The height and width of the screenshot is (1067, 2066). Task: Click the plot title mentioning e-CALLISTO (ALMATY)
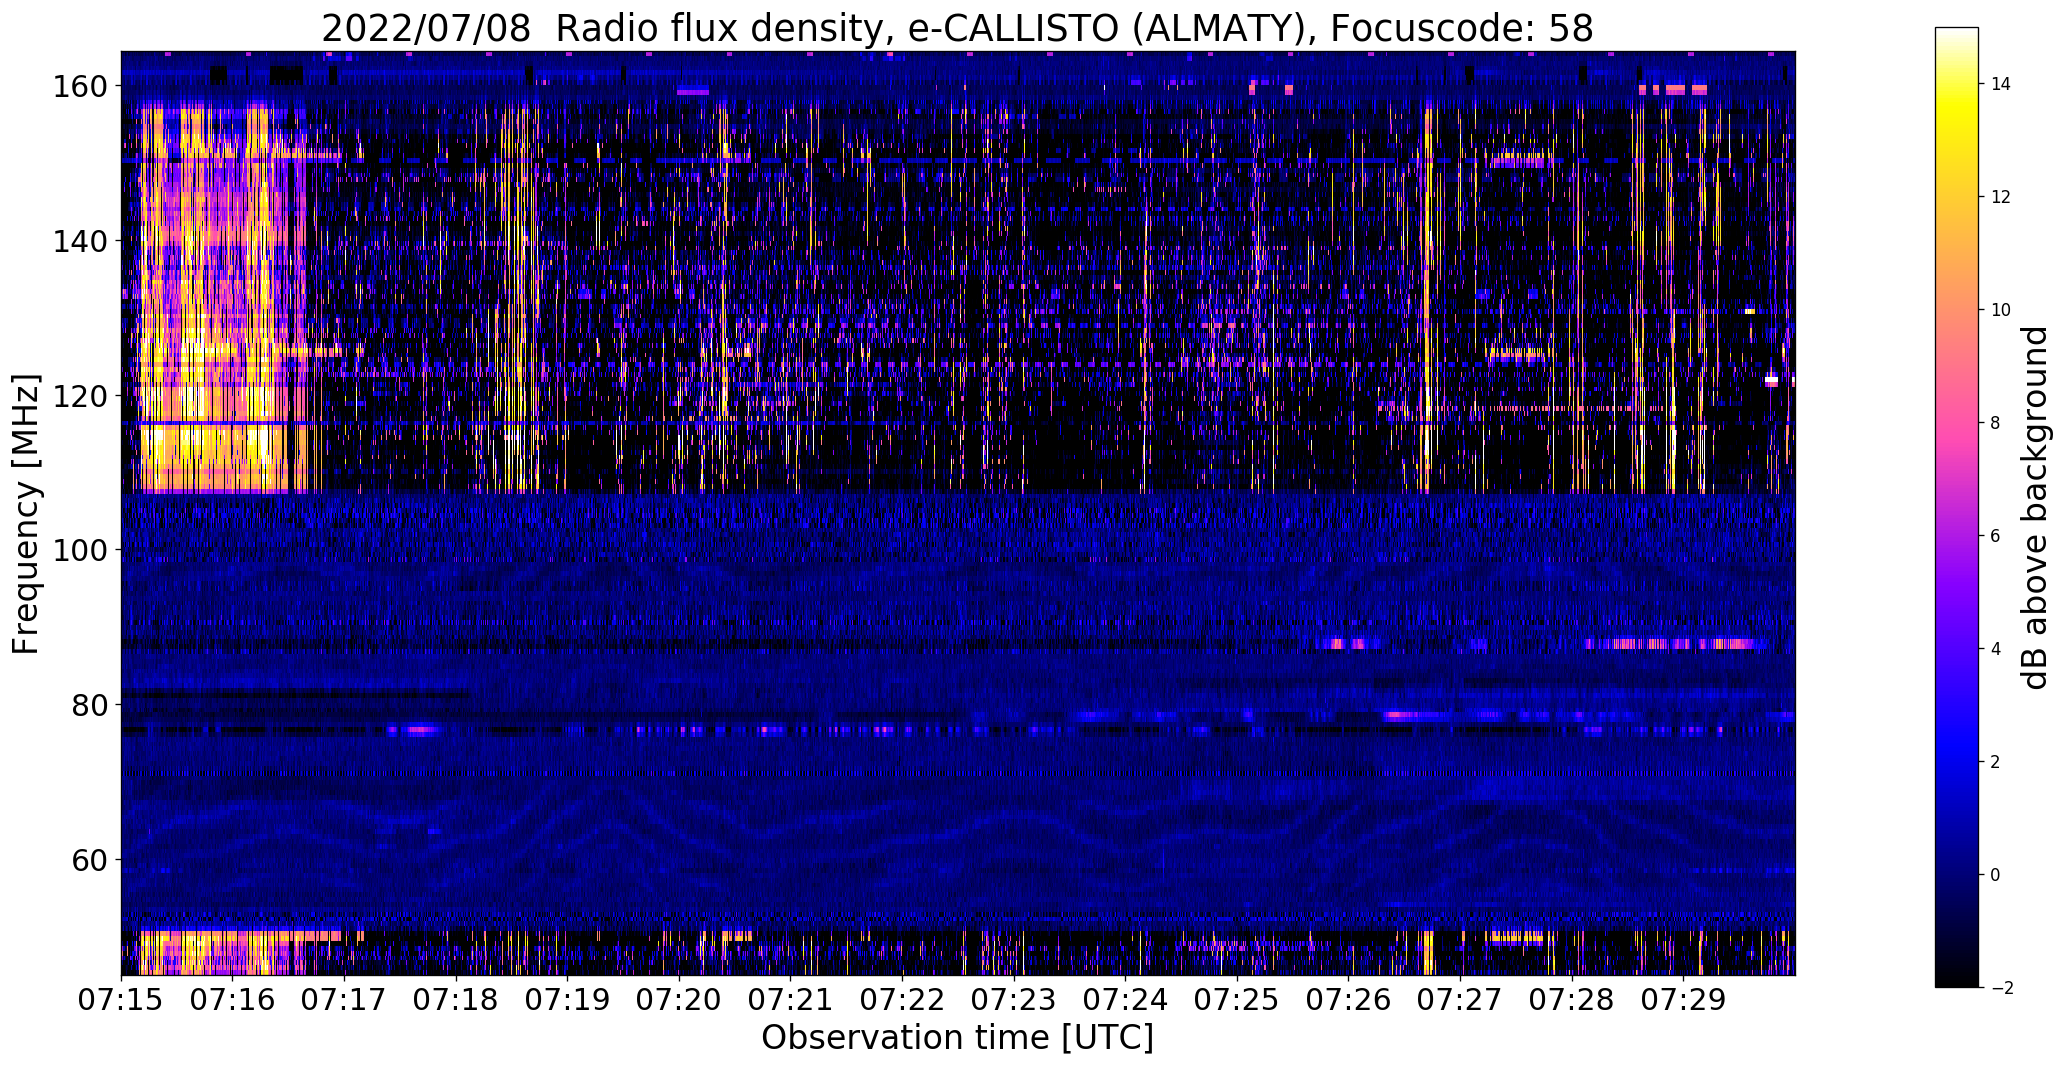pyautogui.click(x=957, y=28)
